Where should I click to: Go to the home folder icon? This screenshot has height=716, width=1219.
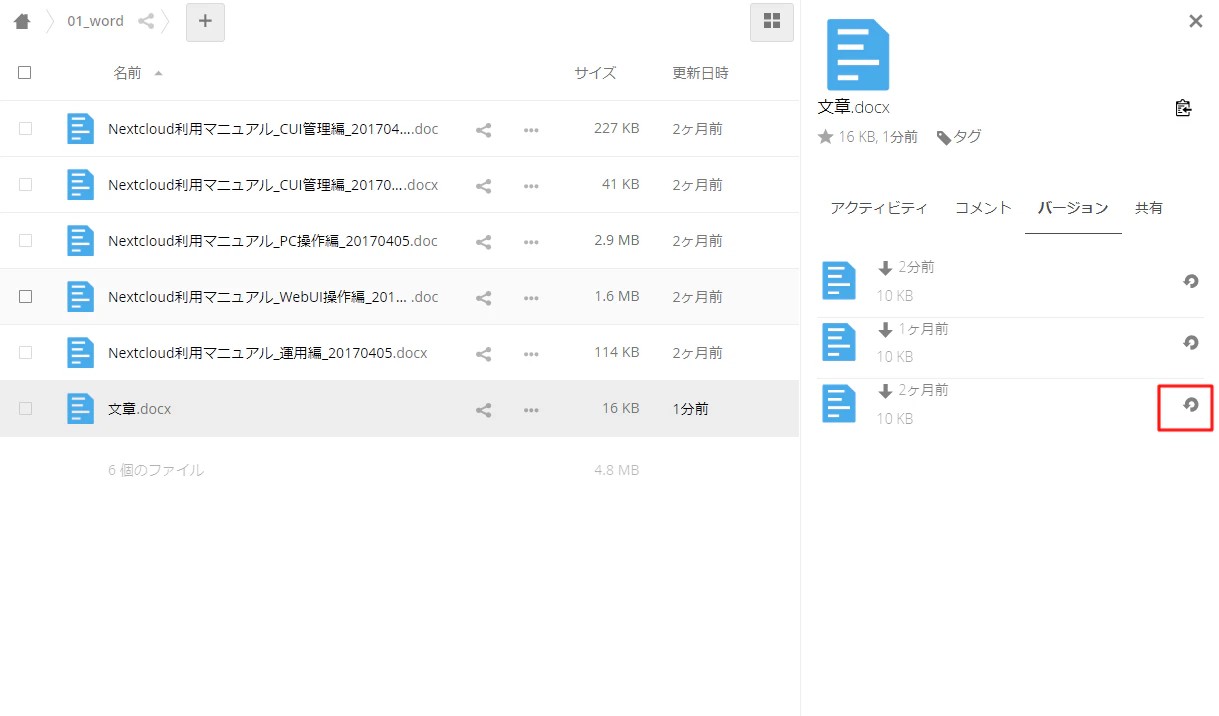tap(21, 21)
